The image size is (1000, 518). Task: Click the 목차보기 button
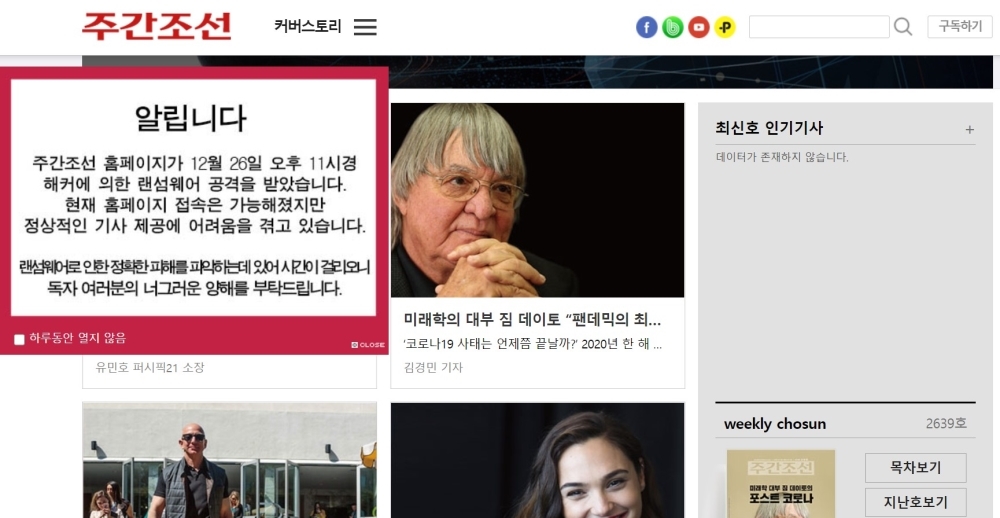916,468
